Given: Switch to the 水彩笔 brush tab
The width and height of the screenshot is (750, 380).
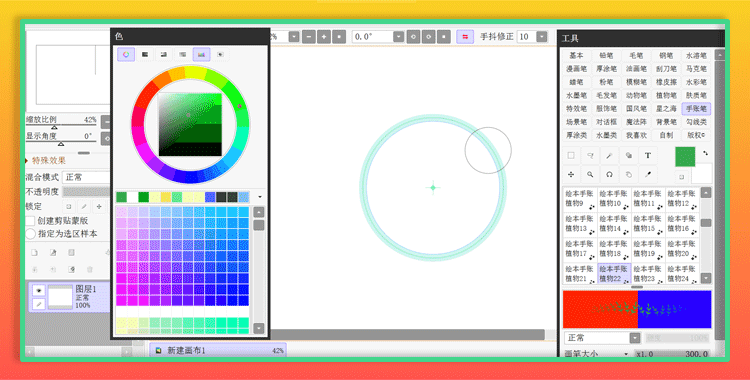Looking at the screenshot, I should [x=696, y=82].
